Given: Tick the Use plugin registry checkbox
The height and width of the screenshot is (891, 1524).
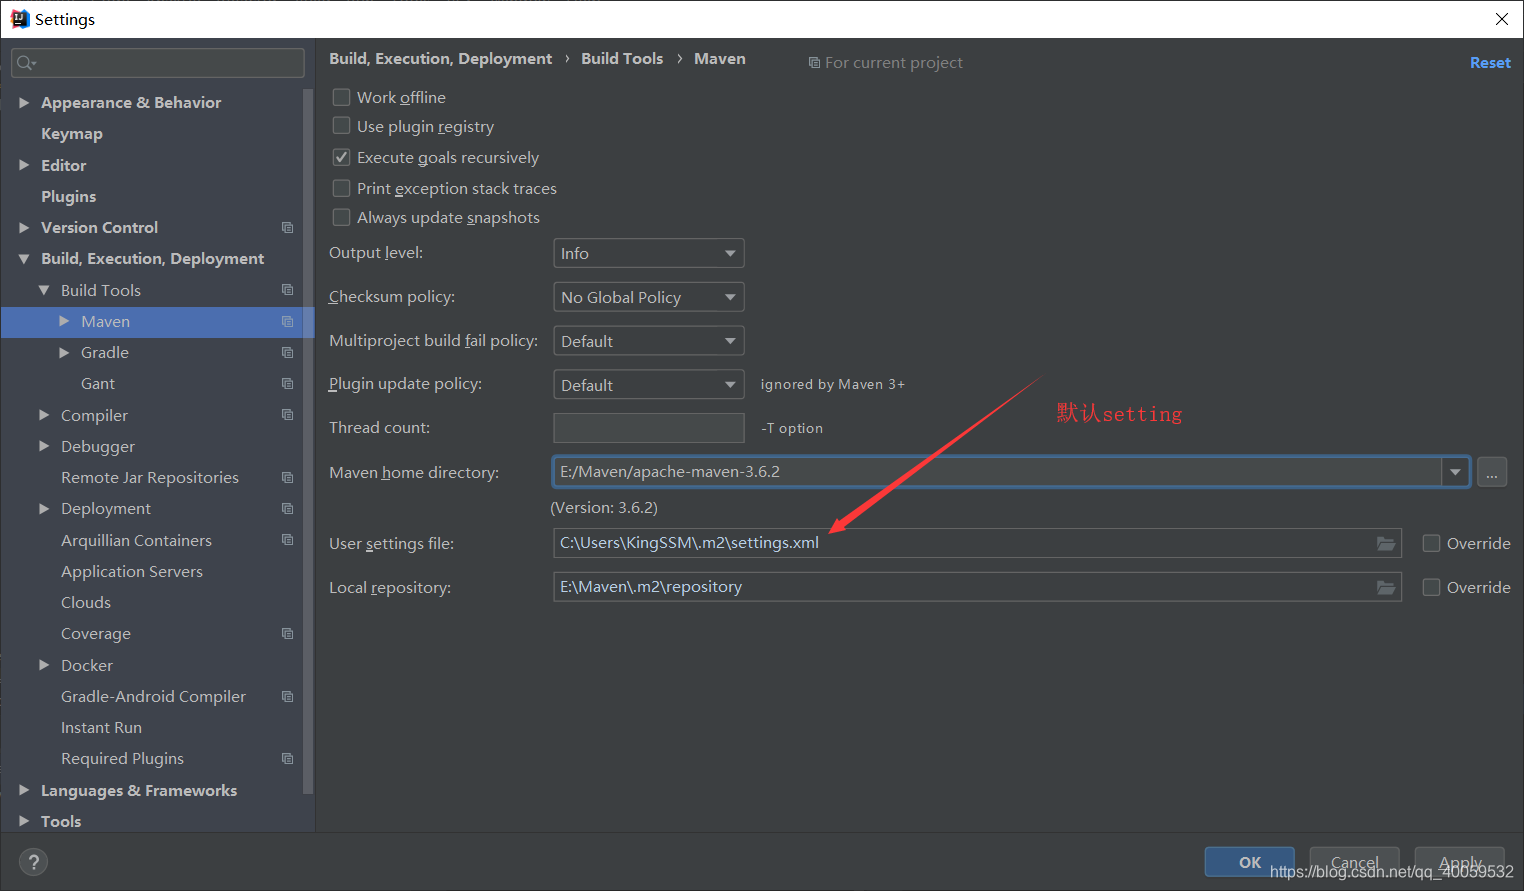Looking at the screenshot, I should pyautogui.click(x=341, y=126).
